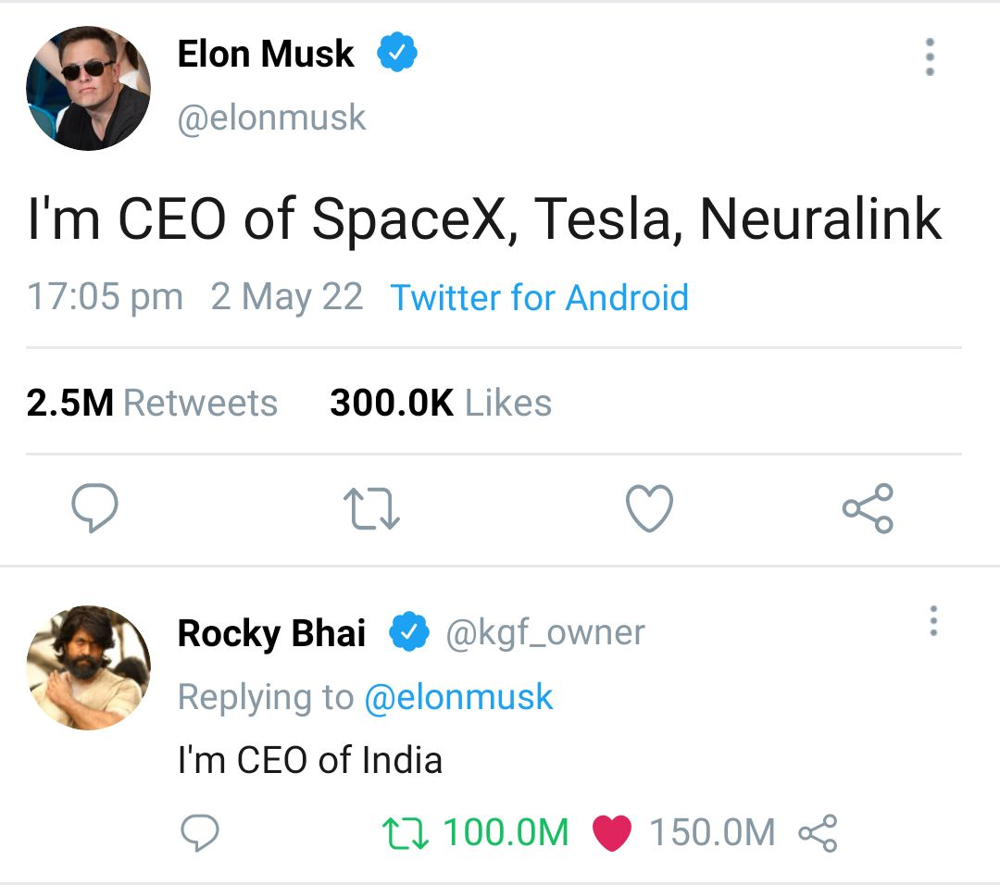Like the main tweet with heart icon
Screen dimensions: 1000x885
[x=649, y=509]
